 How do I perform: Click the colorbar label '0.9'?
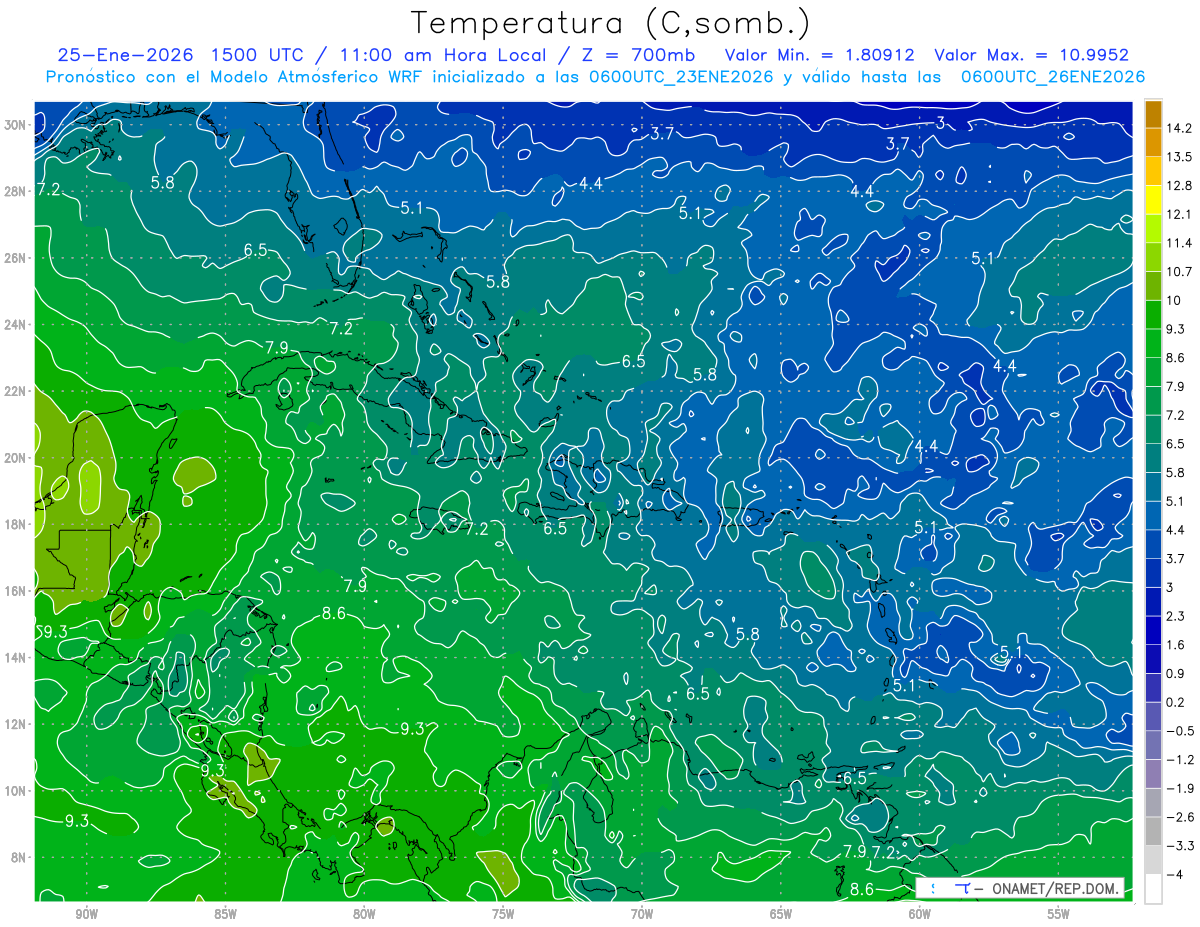1175,673
